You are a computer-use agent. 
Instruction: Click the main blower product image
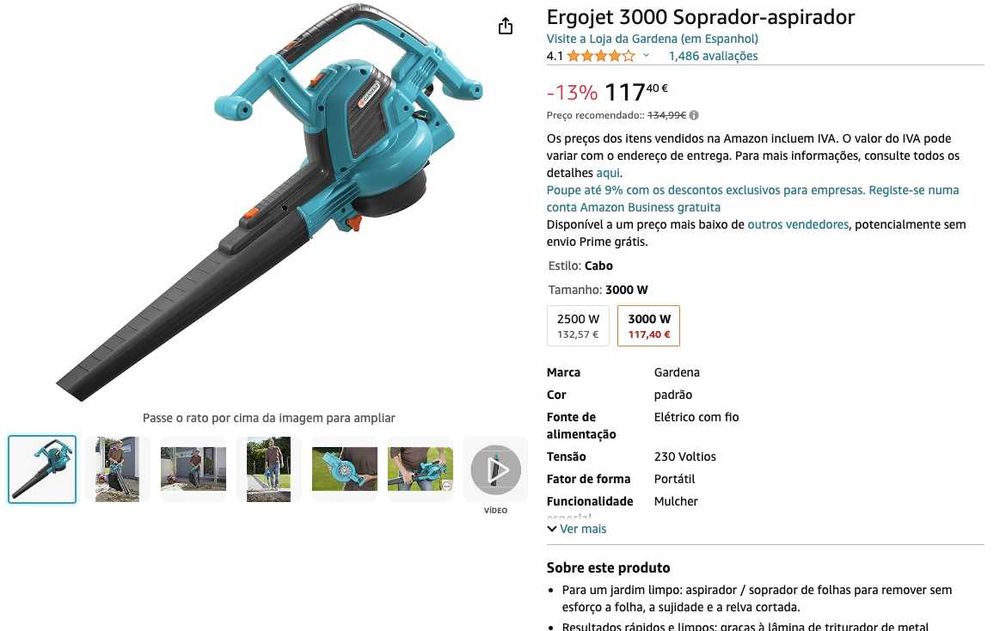269,203
